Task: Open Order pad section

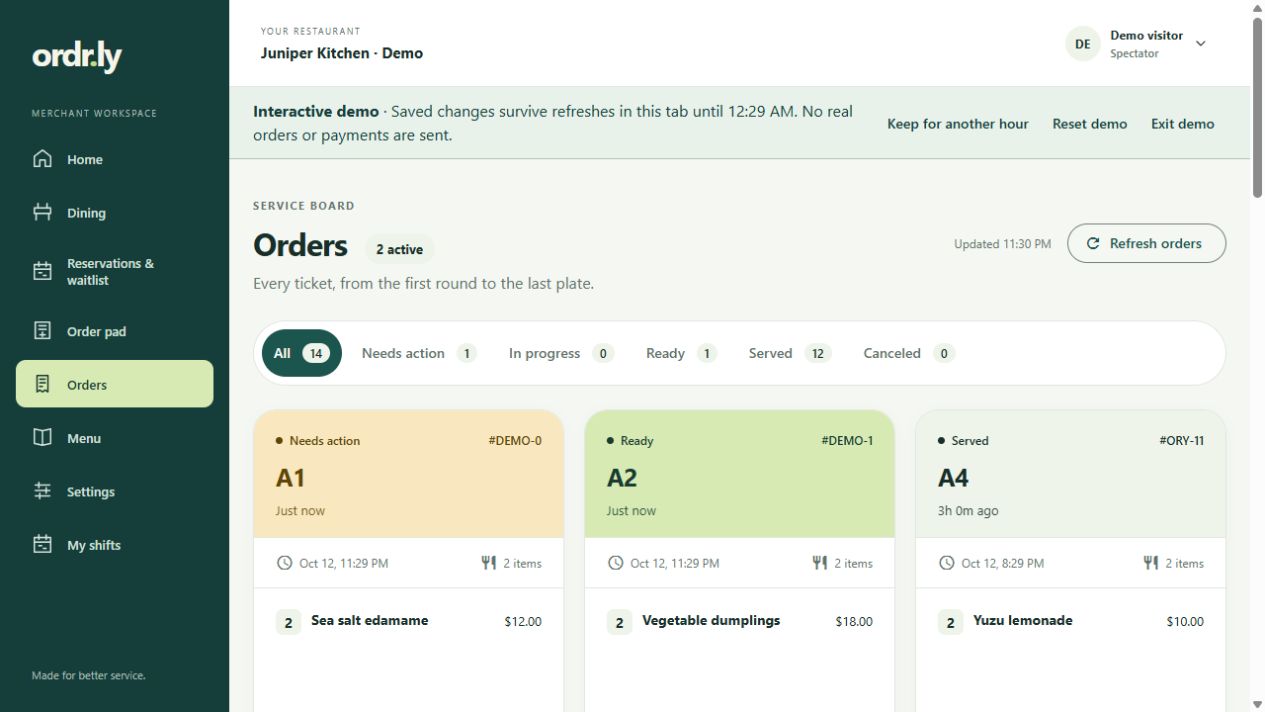Action: pyautogui.click(x=114, y=331)
